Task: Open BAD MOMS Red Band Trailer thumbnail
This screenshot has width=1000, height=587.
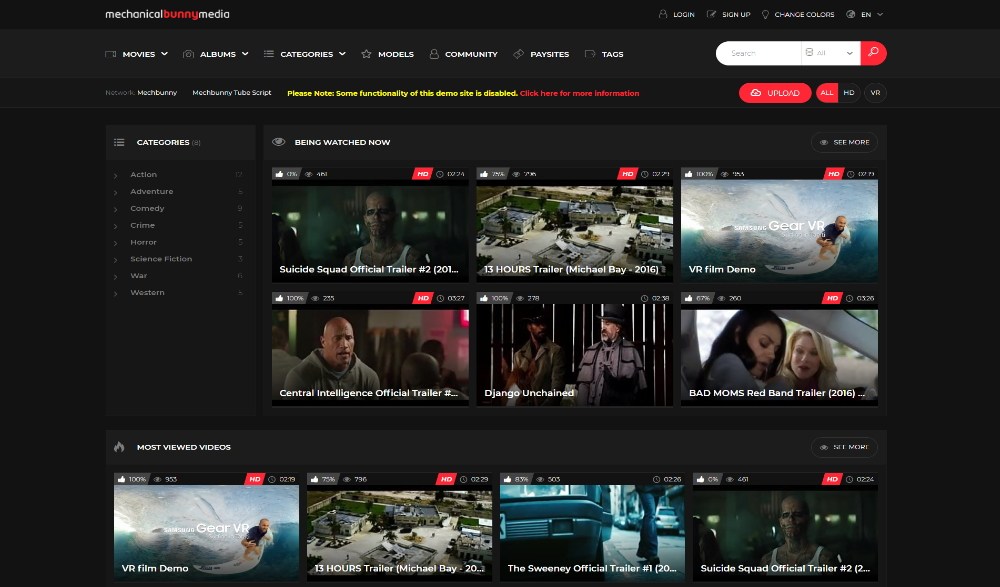Action: pyautogui.click(x=779, y=355)
